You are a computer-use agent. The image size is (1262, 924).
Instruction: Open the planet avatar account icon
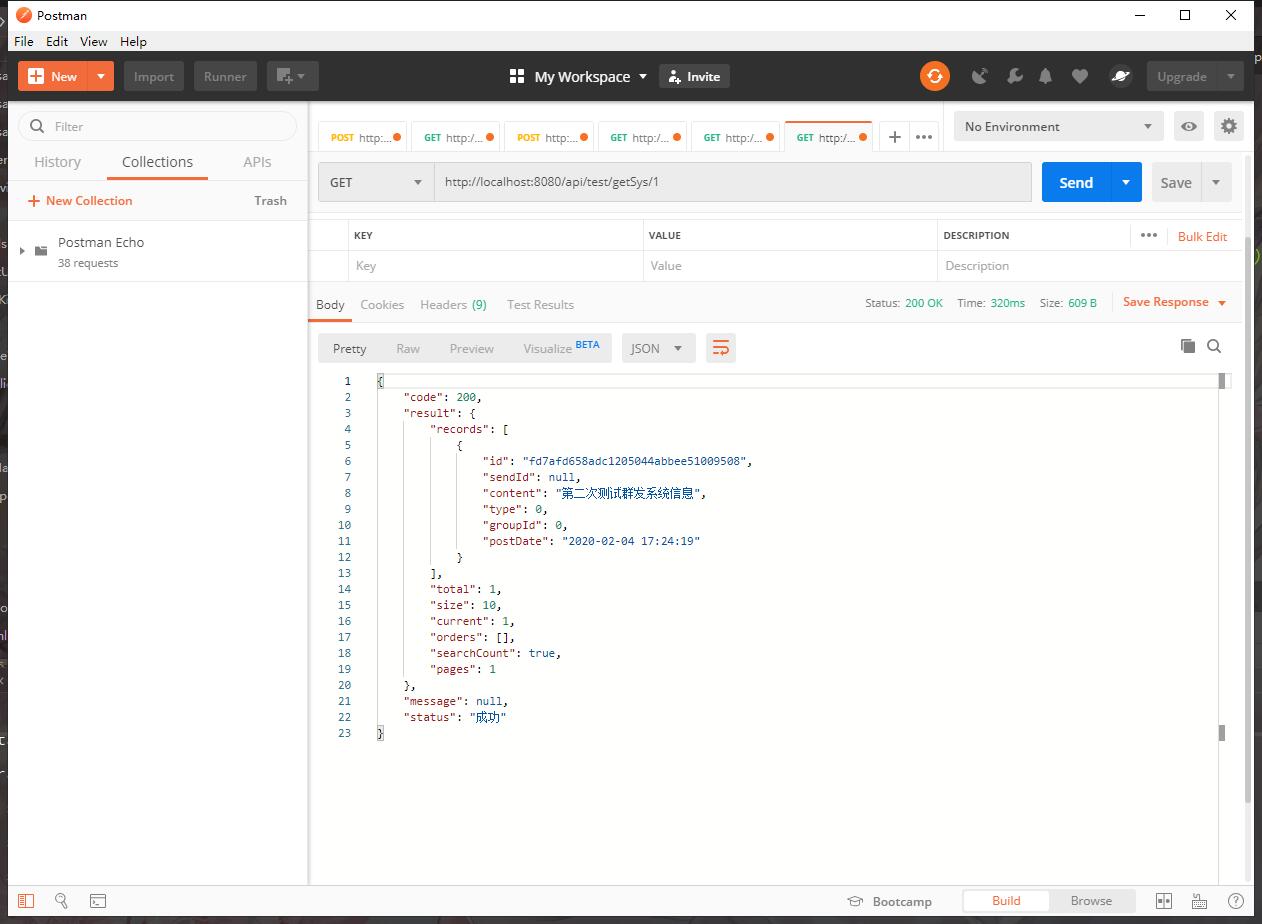pyautogui.click(x=1121, y=76)
